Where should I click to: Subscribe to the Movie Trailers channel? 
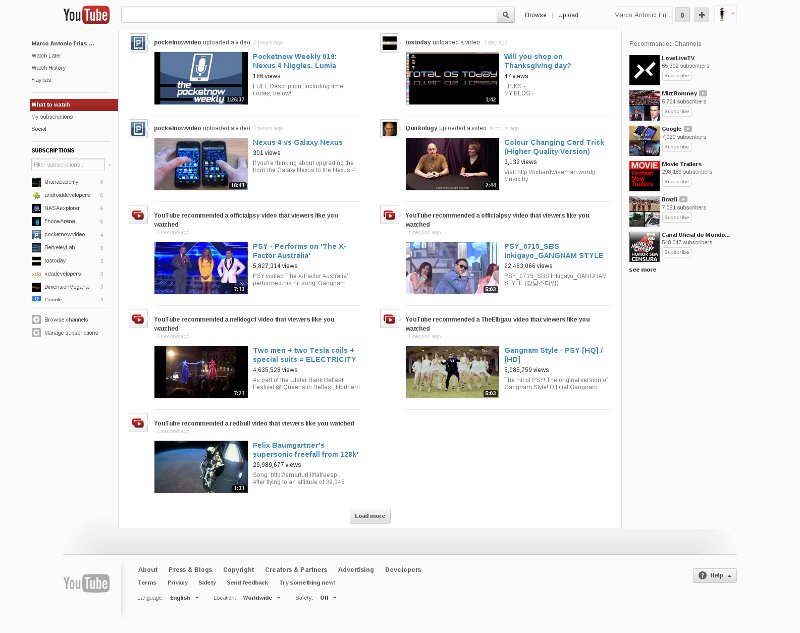coord(677,182)
